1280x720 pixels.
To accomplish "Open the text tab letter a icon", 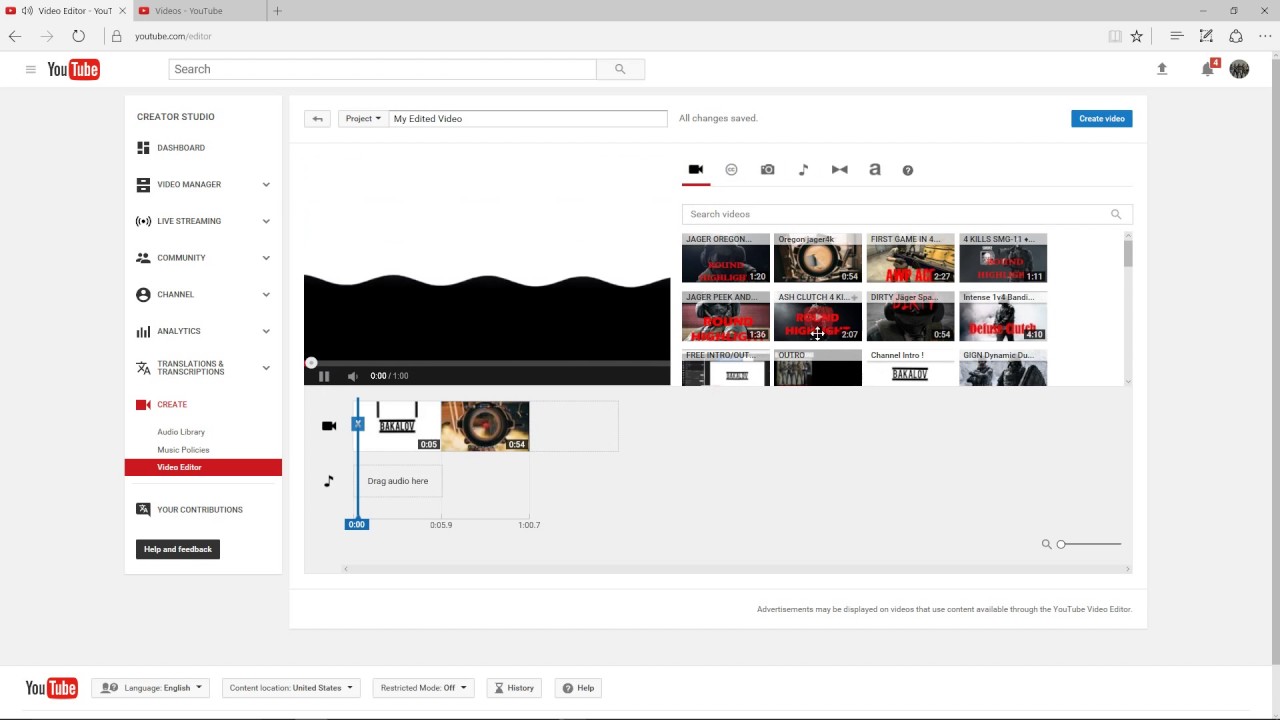I will pyautogui.click(x=875, y=170).
